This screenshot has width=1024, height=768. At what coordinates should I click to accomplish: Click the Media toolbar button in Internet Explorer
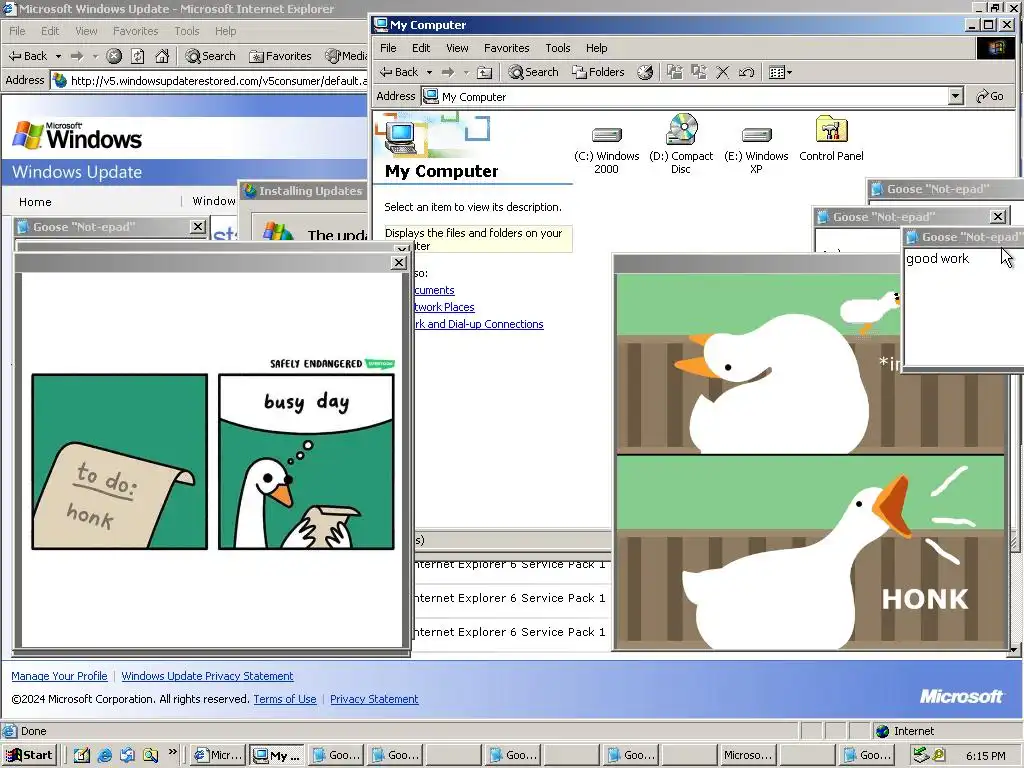coord(346,56)
